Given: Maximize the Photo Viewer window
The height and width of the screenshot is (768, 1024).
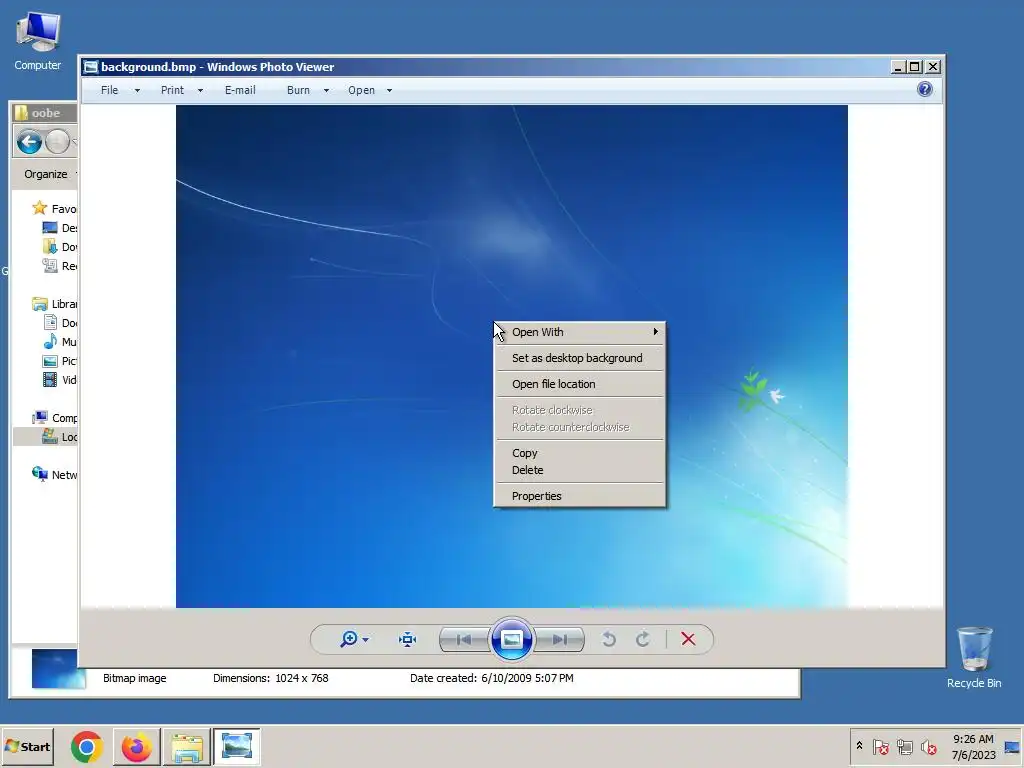Looking at the screenshot, I should click(915, 67).
